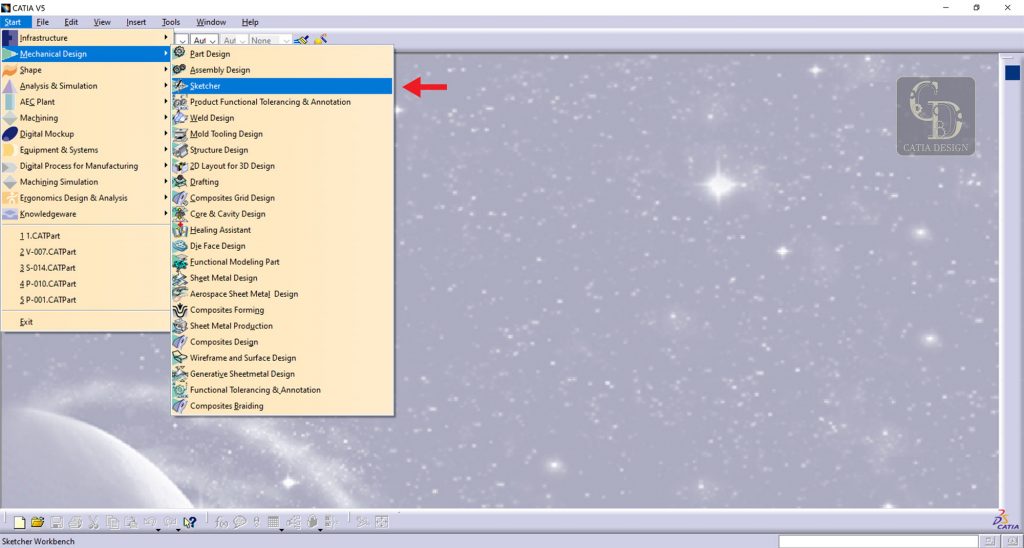Open the Window menu

tap(211, 22)
